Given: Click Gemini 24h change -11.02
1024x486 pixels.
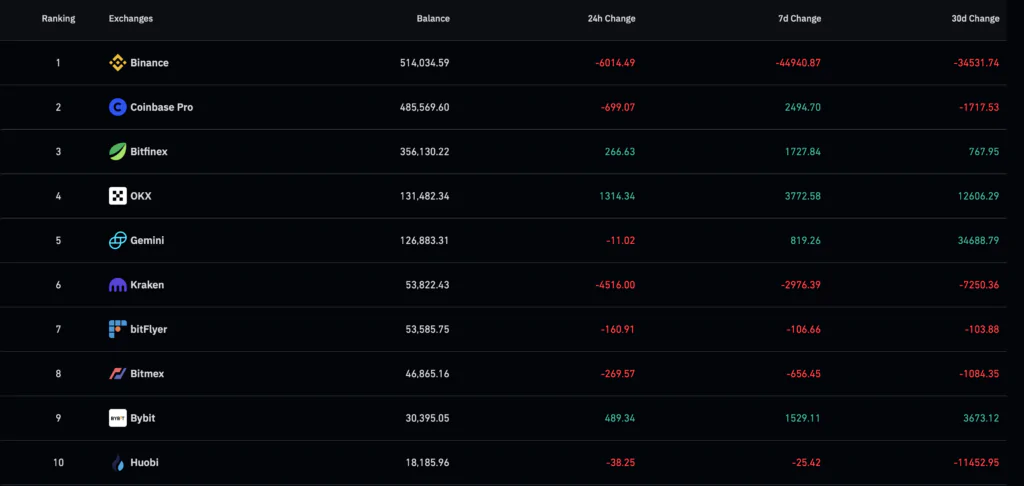Looking at the screenshot, I should (x=620, y=240).
